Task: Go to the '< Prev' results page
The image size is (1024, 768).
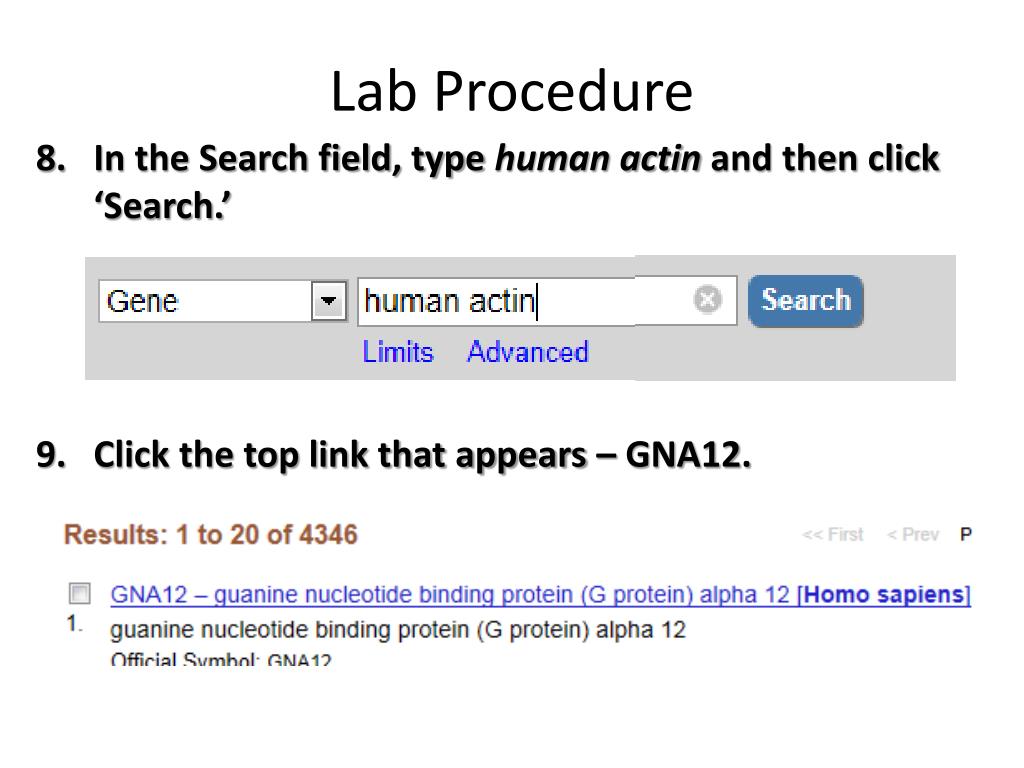Action: [913, 535]
